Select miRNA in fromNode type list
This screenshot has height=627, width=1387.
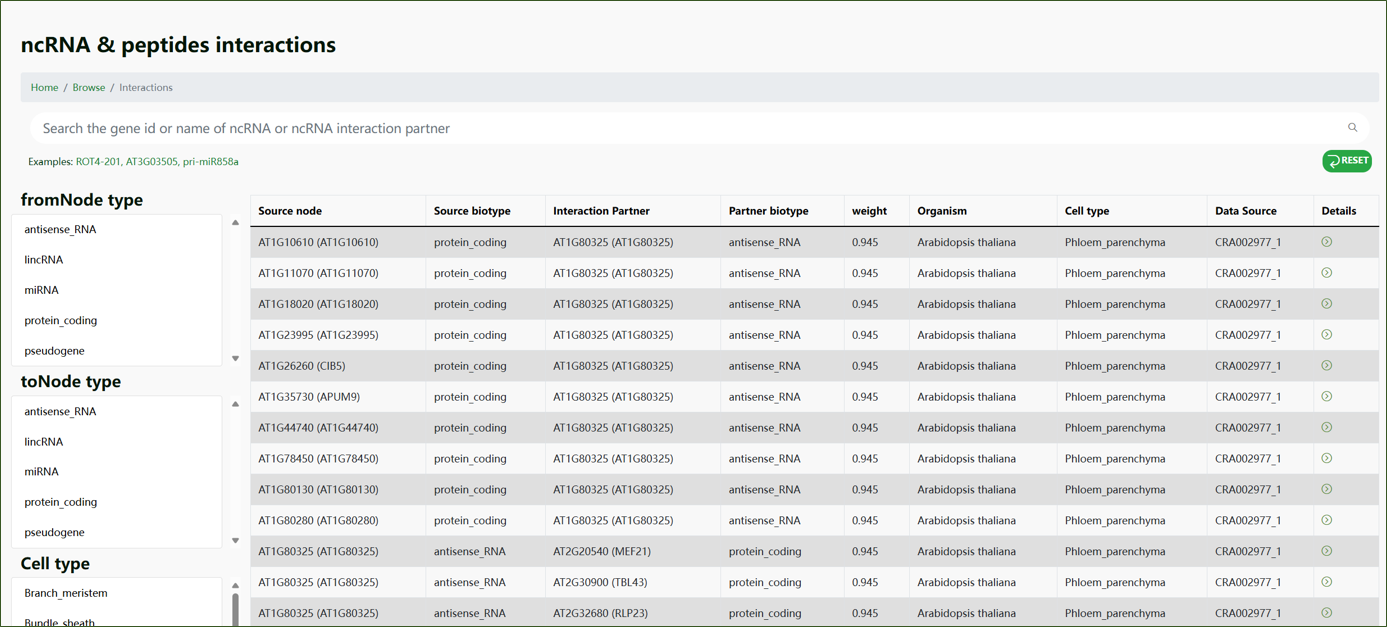42,290
